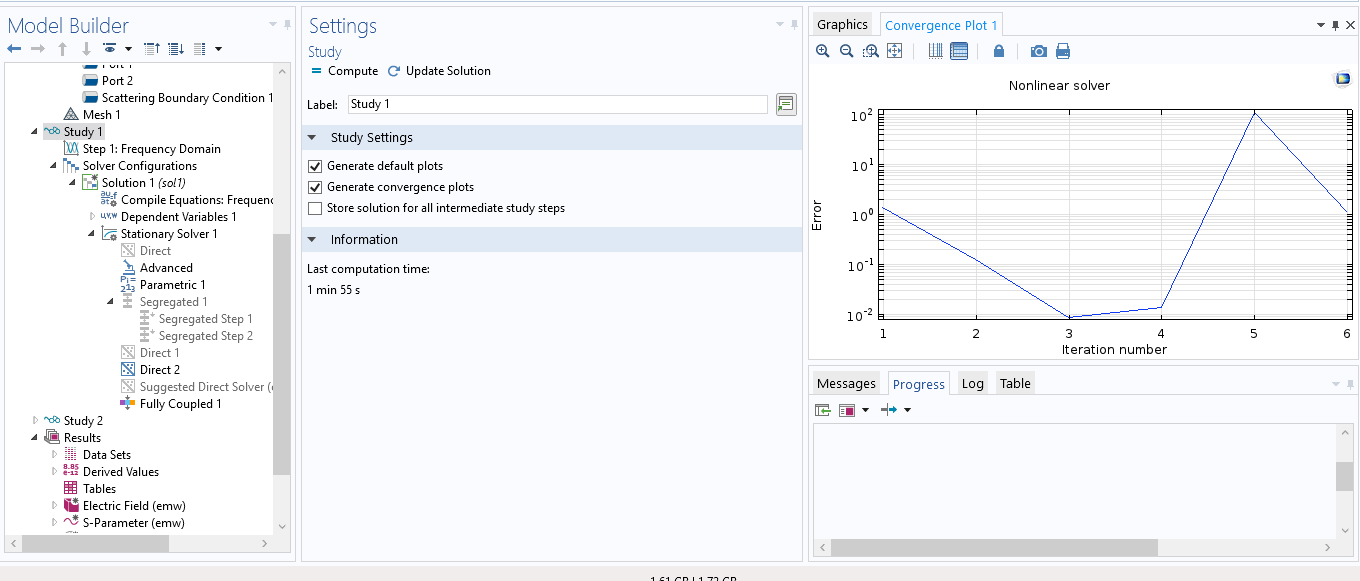Expand the Data Sets node
Viewport: 1360px width, 581px height.
point(55,455)
